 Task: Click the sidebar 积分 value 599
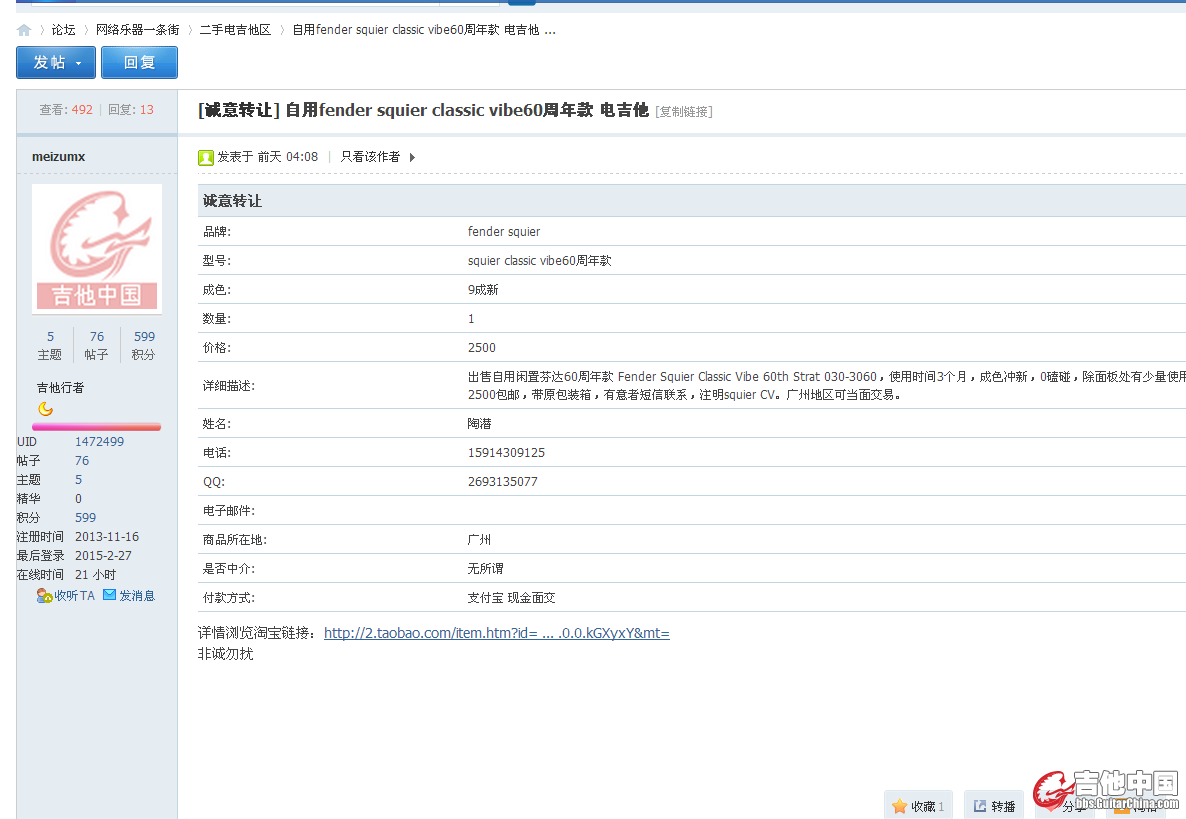point(85,518)
